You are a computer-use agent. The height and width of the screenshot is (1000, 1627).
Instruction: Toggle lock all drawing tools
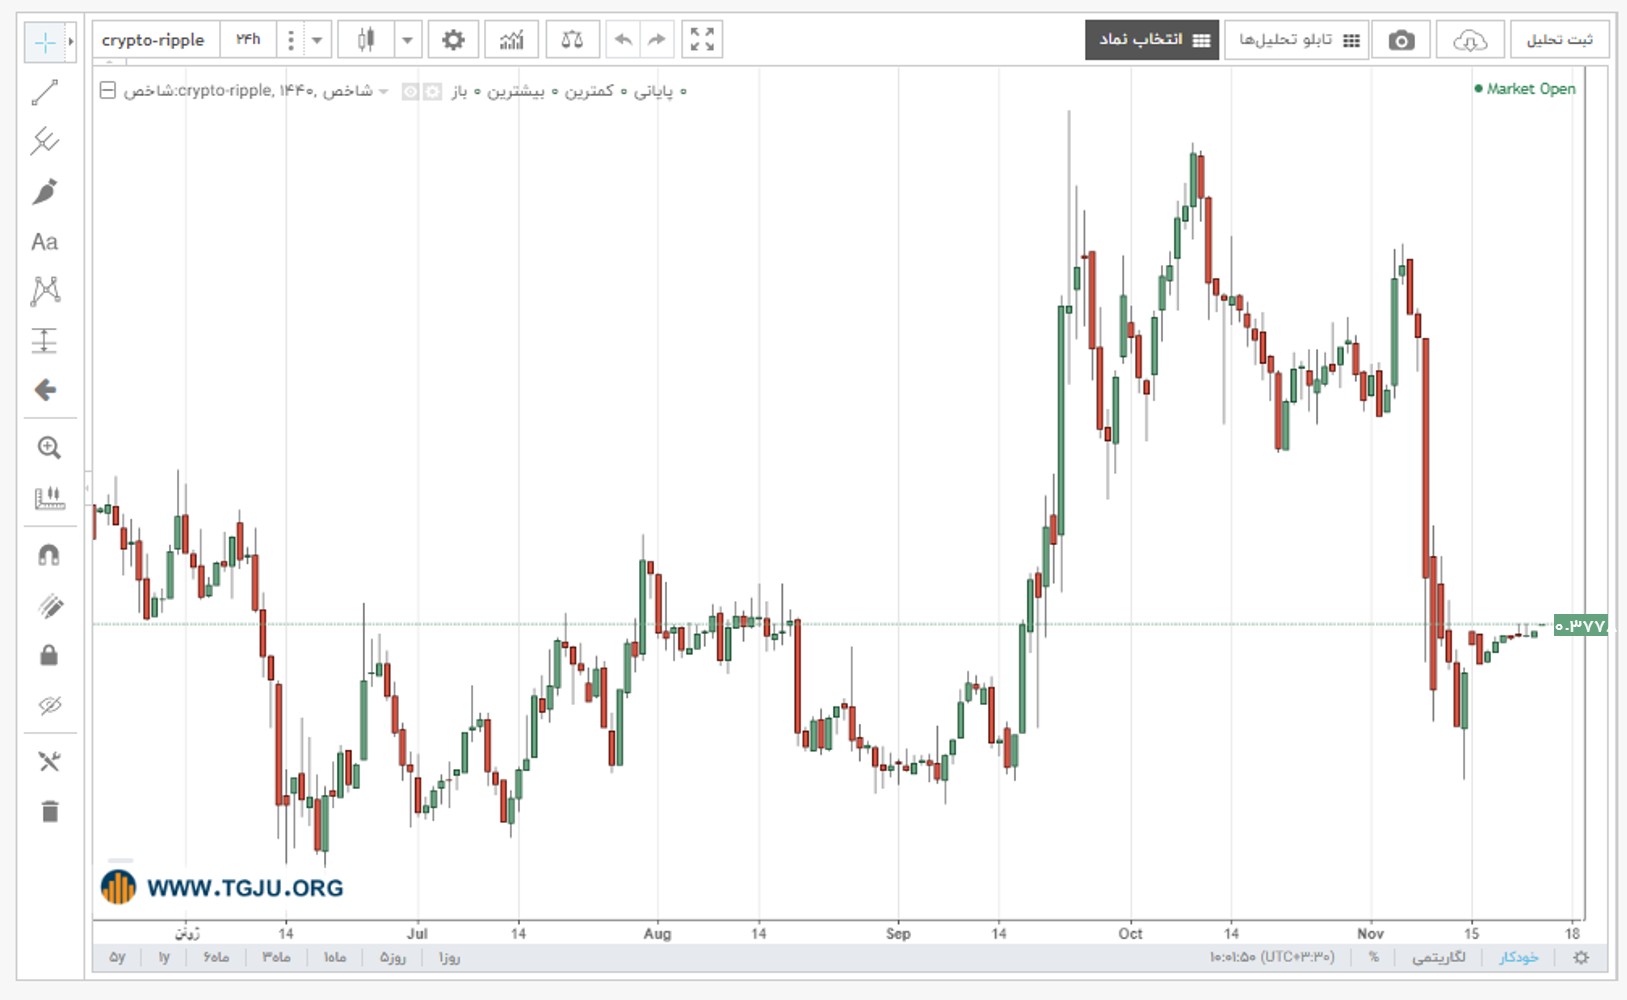[49, 655]
